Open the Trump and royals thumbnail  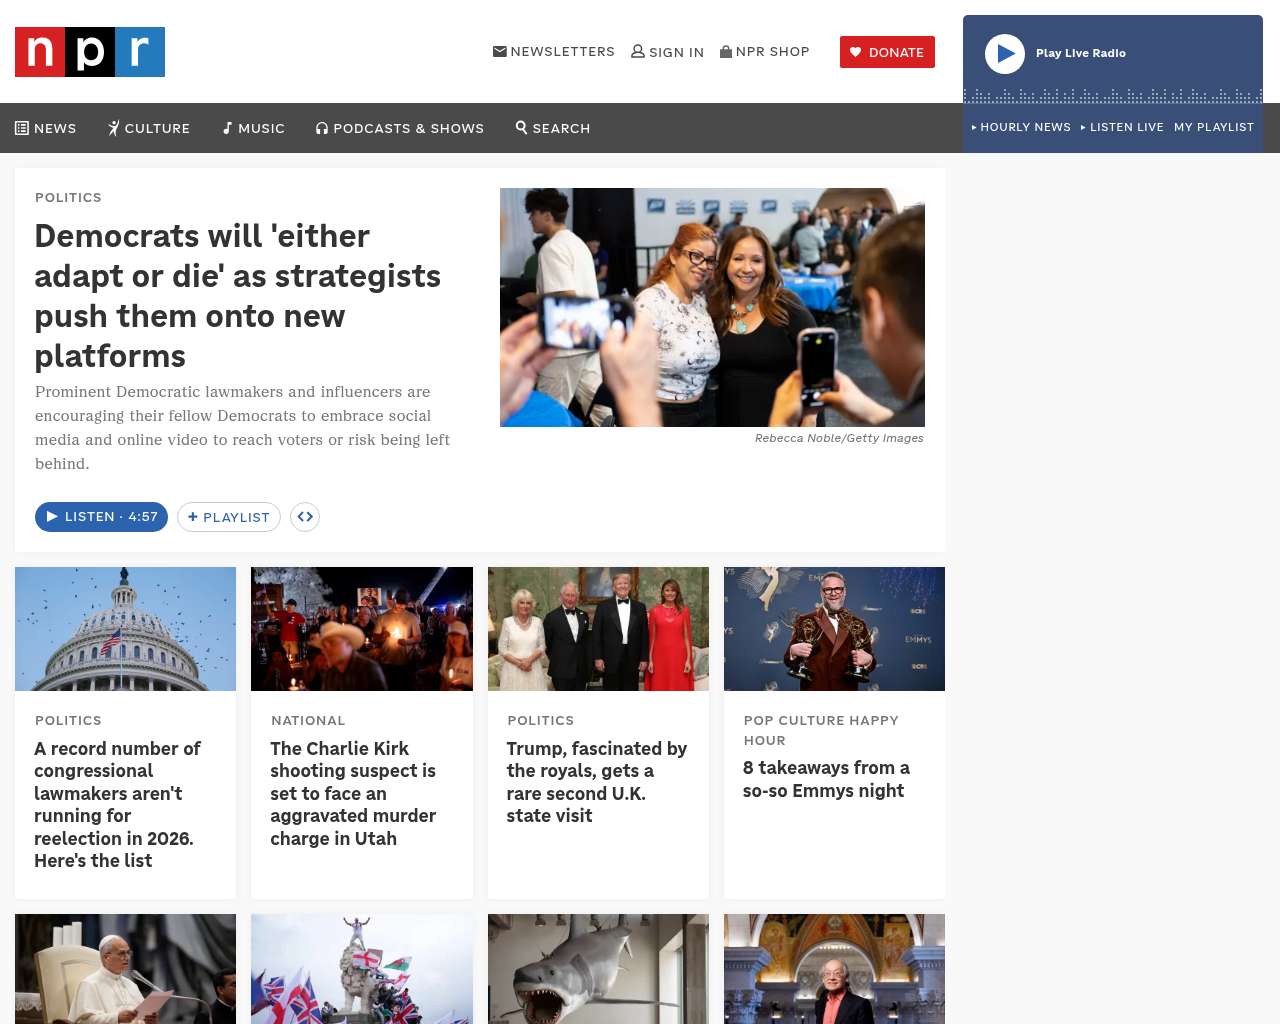click(598, 629)
